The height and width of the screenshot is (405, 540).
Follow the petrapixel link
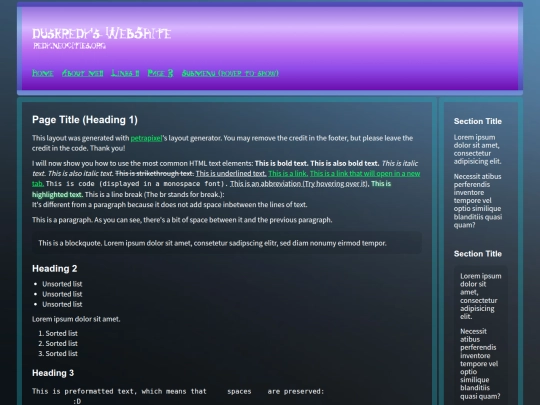[146, 138]
